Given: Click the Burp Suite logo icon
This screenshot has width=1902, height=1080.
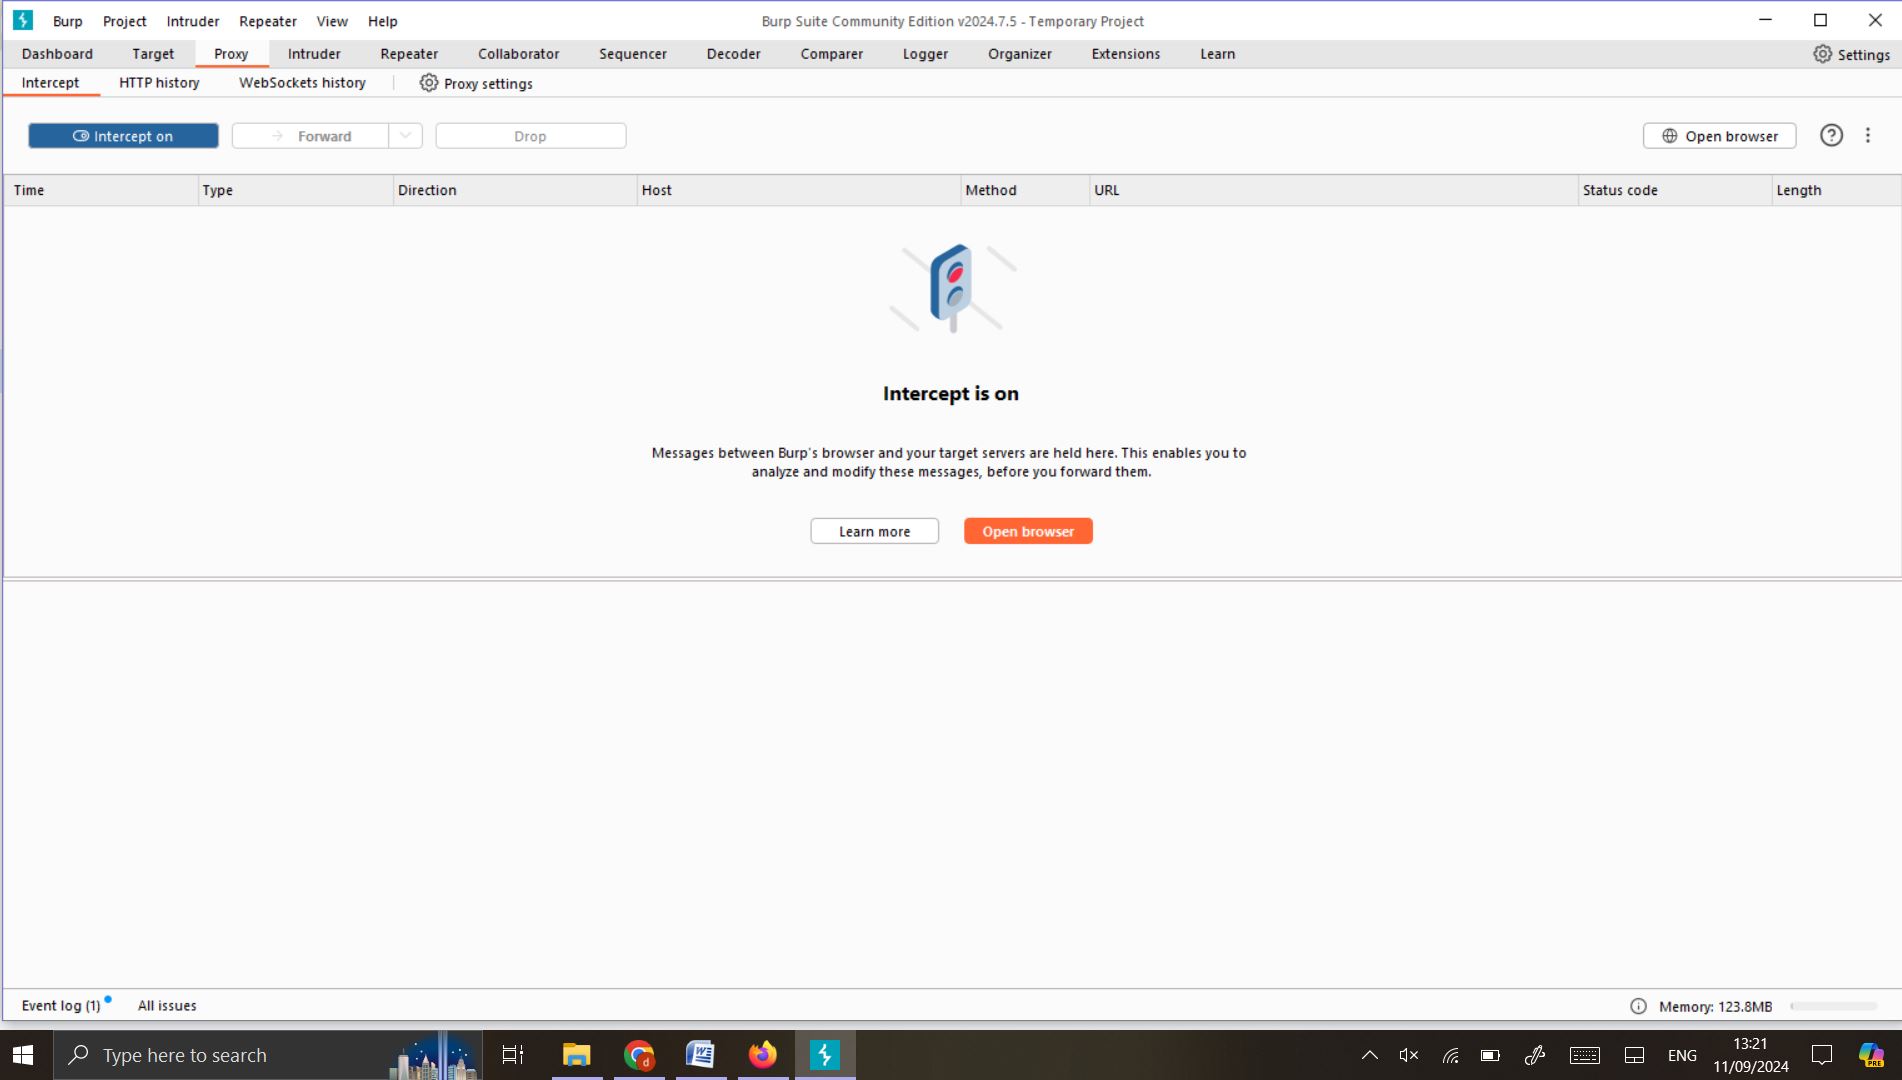Looking at the screenshot, I should coord(22,20).
